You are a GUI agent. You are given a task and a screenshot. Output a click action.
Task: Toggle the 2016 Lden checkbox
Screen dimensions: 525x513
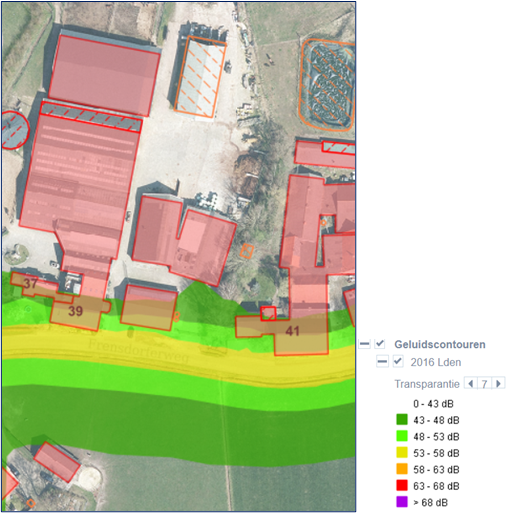398,362
